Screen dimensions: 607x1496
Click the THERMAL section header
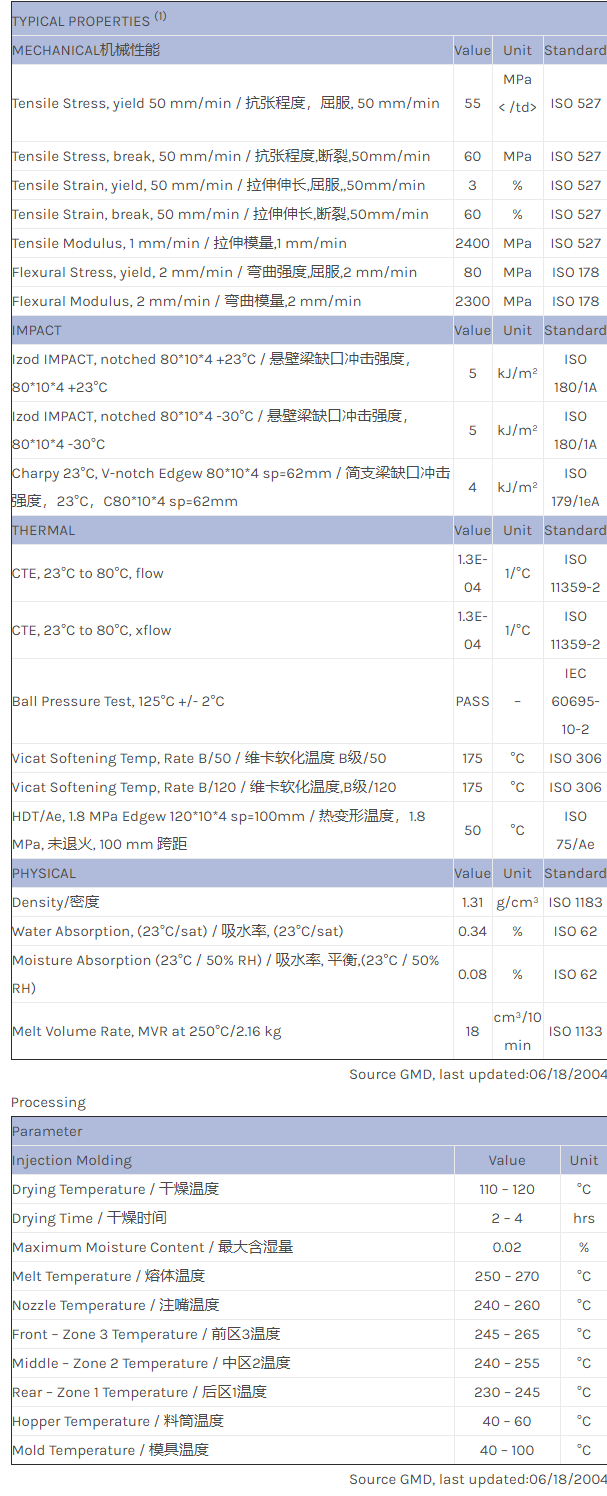44,530
